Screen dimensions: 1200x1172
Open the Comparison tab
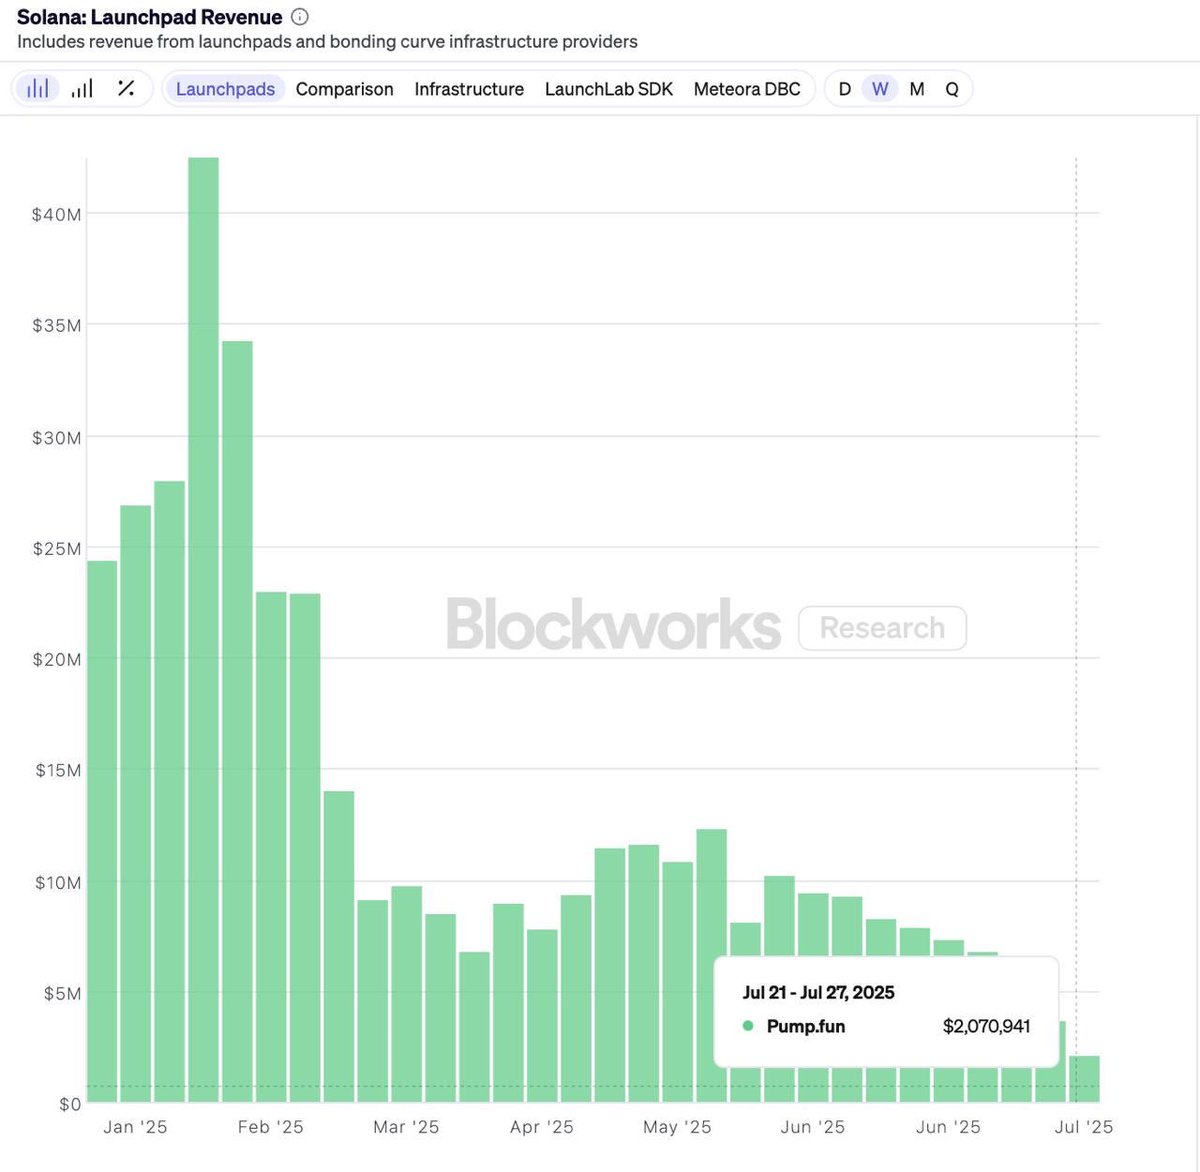tap(345, 89)
